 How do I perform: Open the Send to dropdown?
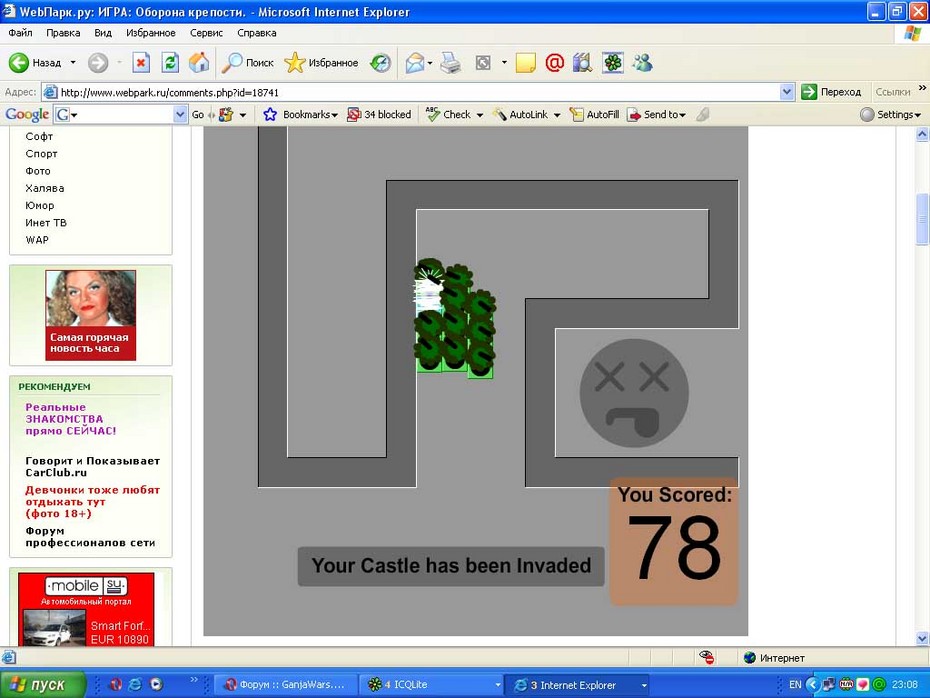point(657,114)
